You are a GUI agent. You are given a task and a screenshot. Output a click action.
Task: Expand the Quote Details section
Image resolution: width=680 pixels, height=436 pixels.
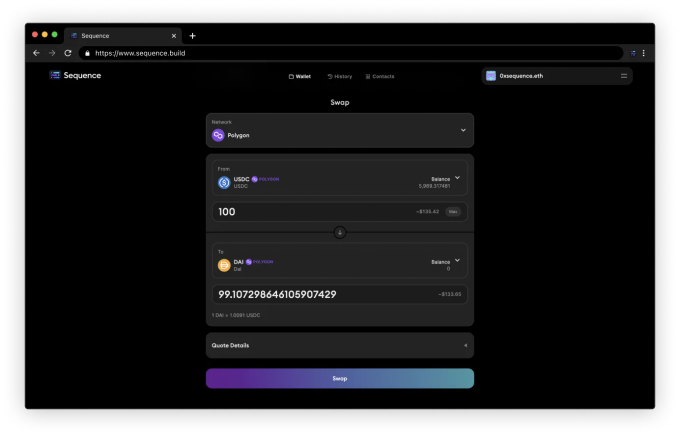pyautogui.click(x=340, y=346)
